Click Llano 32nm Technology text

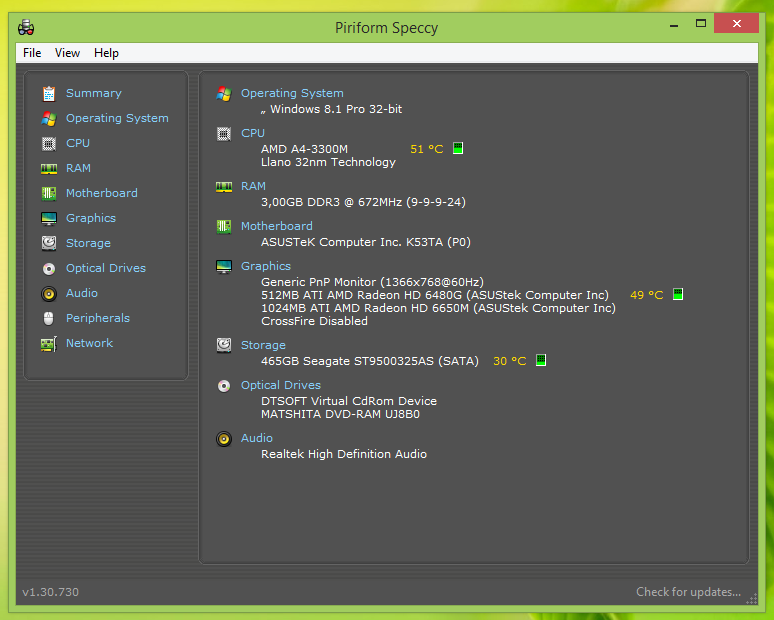point(328,162)
